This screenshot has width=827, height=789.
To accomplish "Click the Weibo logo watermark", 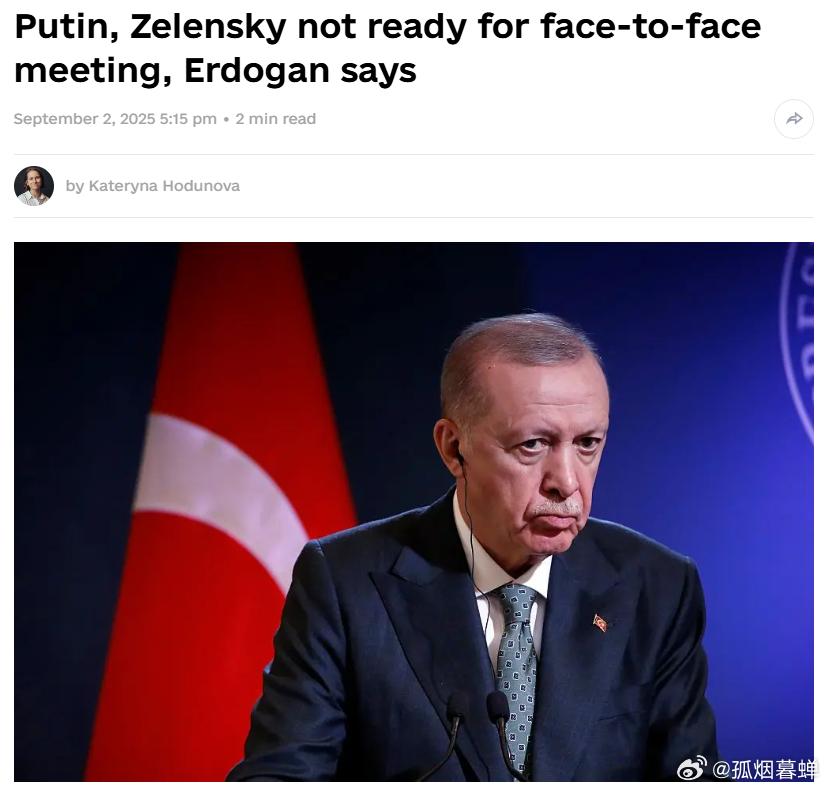I will coord(691,769).
